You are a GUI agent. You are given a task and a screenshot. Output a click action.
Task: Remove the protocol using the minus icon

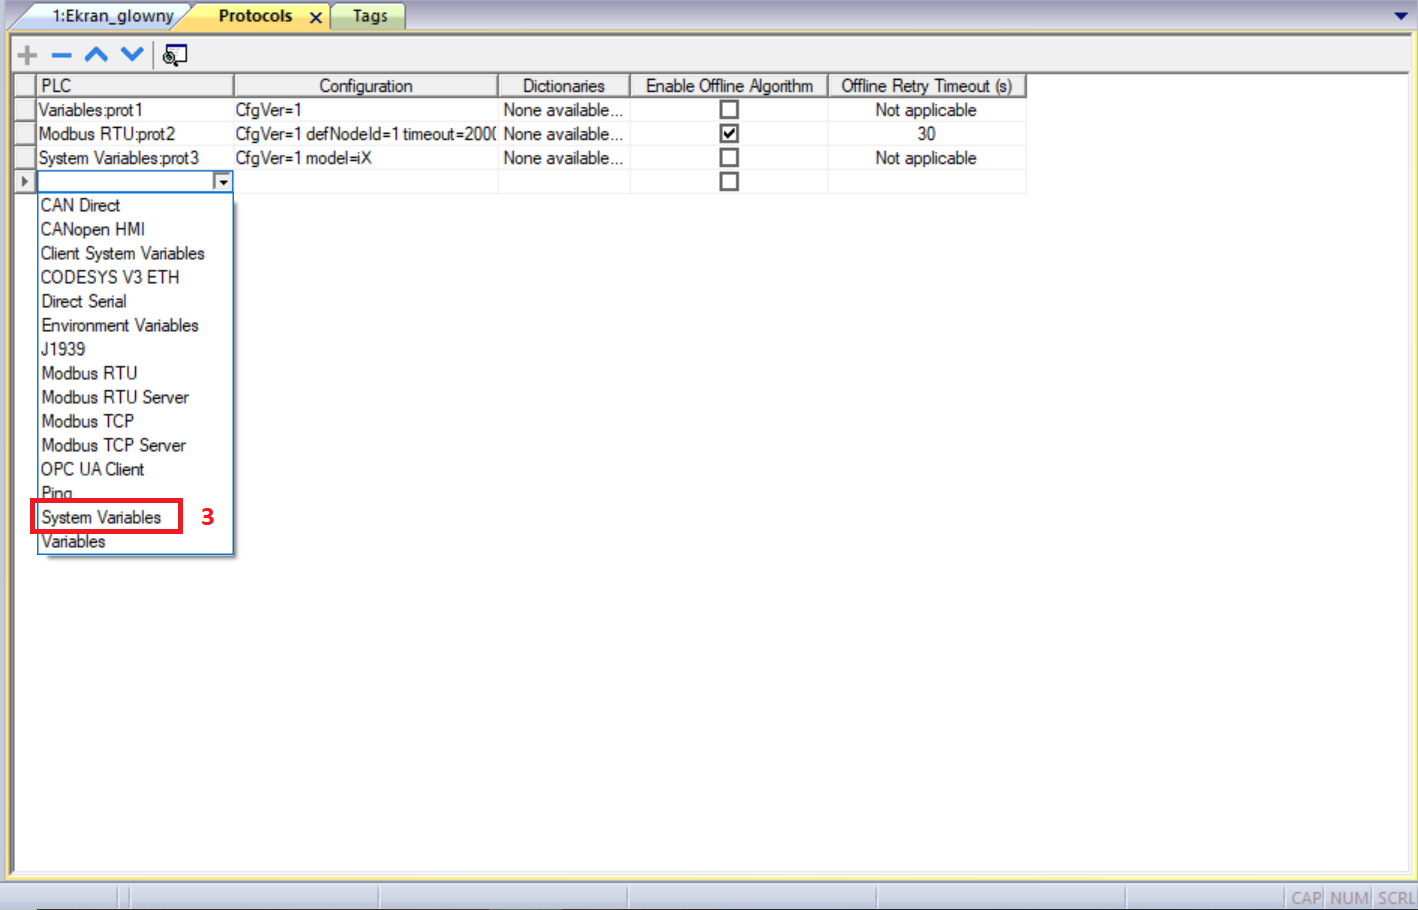click(62, 55)
